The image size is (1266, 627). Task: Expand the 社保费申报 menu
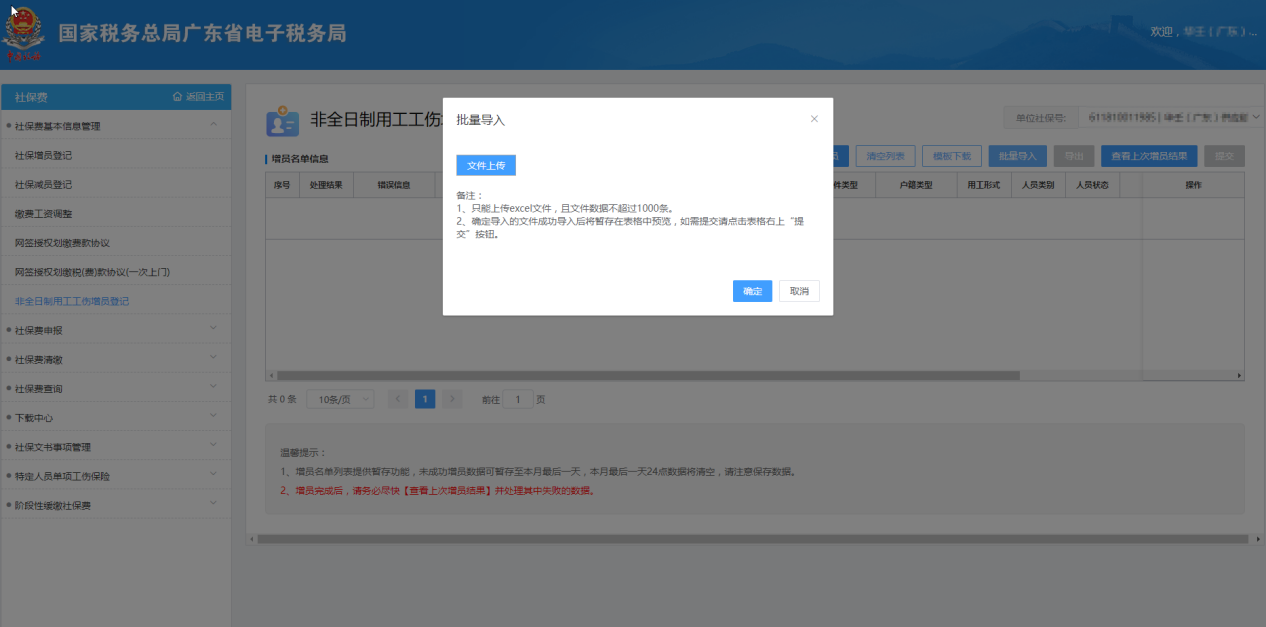(x=213, y=330)
